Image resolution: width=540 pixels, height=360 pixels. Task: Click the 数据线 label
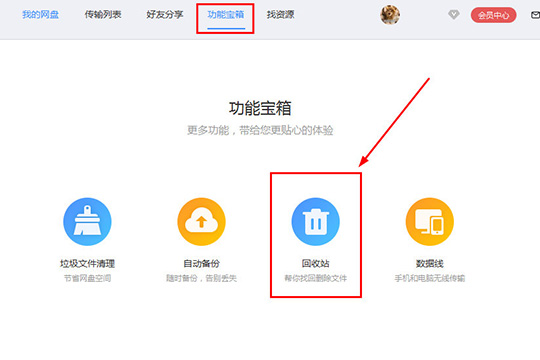(429, 264)
